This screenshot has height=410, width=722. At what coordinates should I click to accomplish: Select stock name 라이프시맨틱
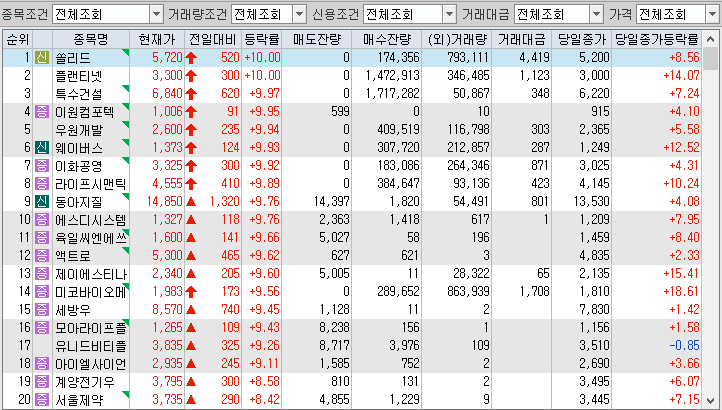point(90,183)
